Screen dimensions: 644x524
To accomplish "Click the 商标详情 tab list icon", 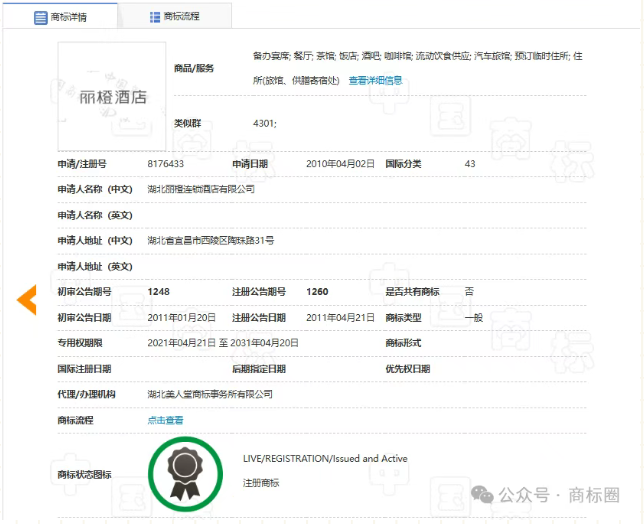I will 41,17.
